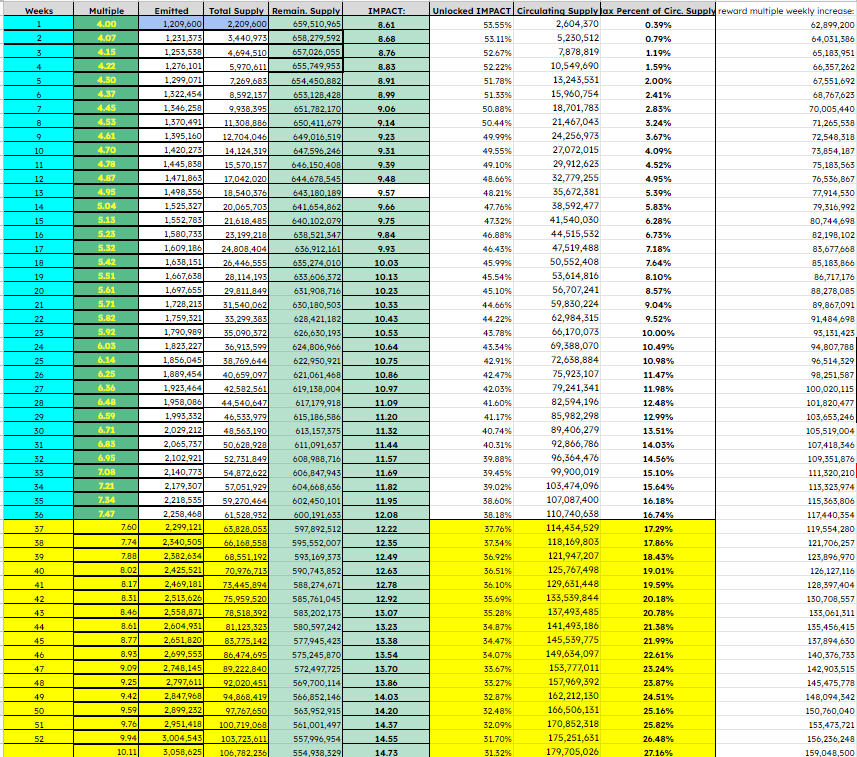The width and height of the screenshot is (857, 757).
Task: Click the white IMPACT cell showing 9.57
Action: (386, 191)
